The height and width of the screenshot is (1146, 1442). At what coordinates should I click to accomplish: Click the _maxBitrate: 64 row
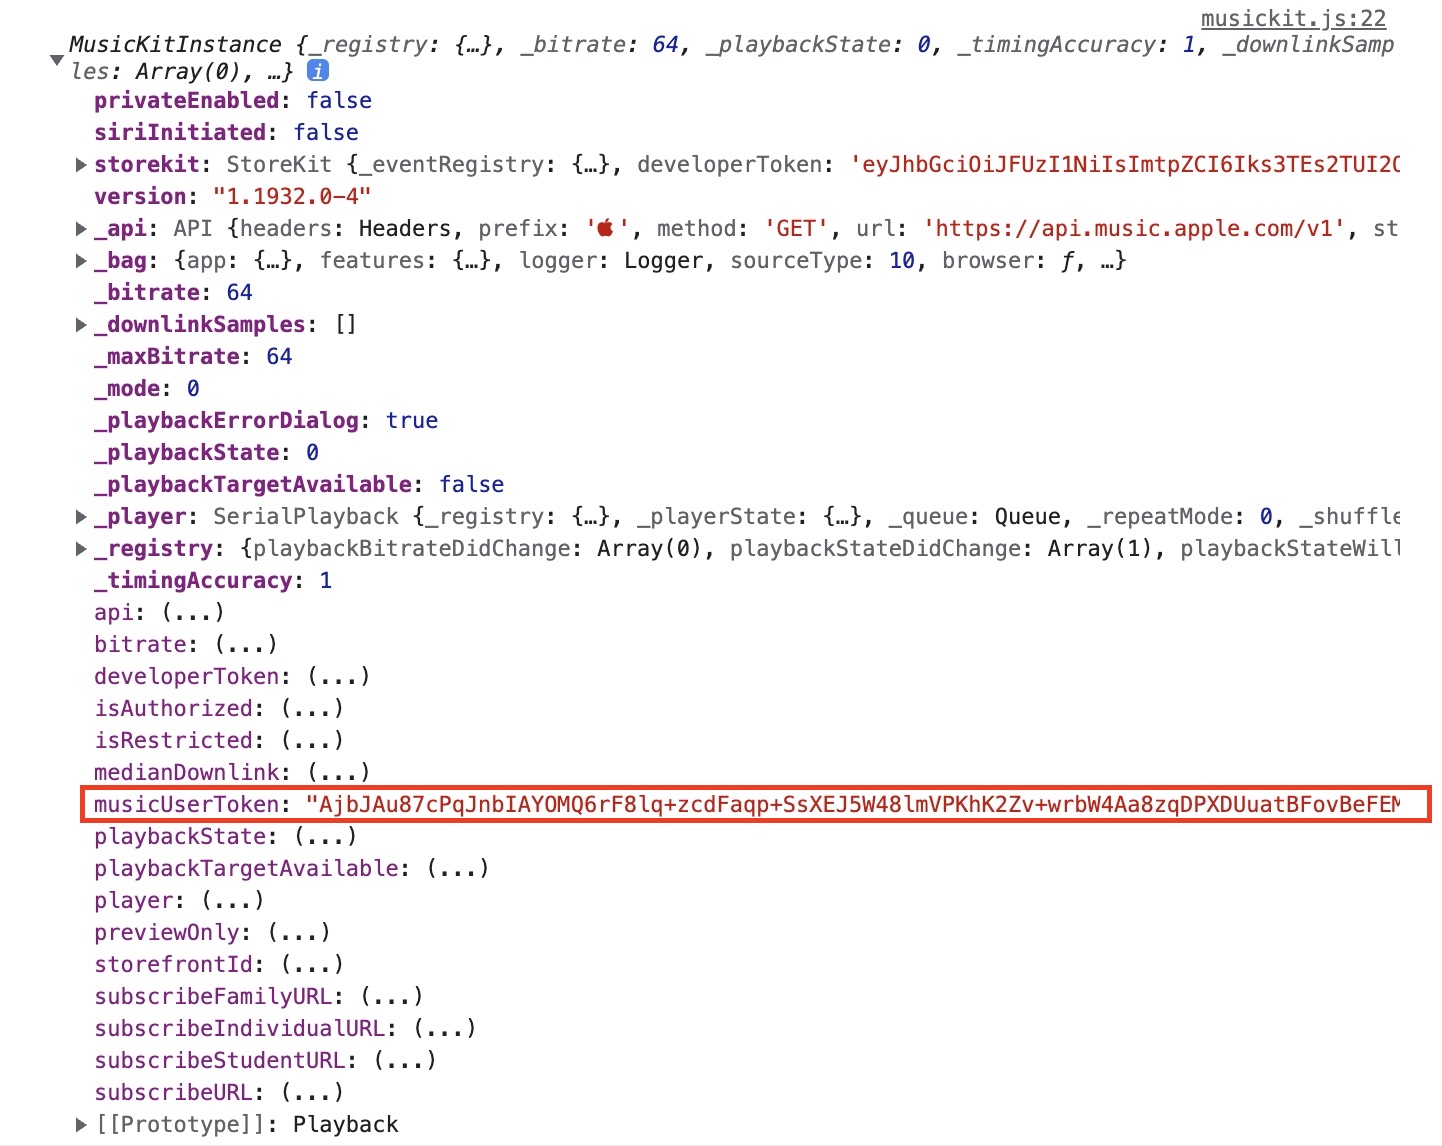(x=193, y=356)
